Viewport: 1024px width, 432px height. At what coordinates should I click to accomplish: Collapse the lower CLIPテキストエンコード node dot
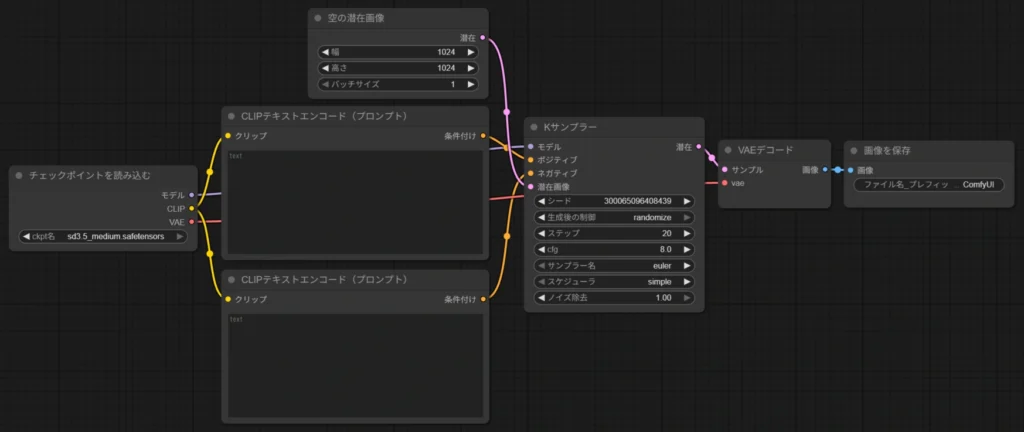click(x=231, y=279)
